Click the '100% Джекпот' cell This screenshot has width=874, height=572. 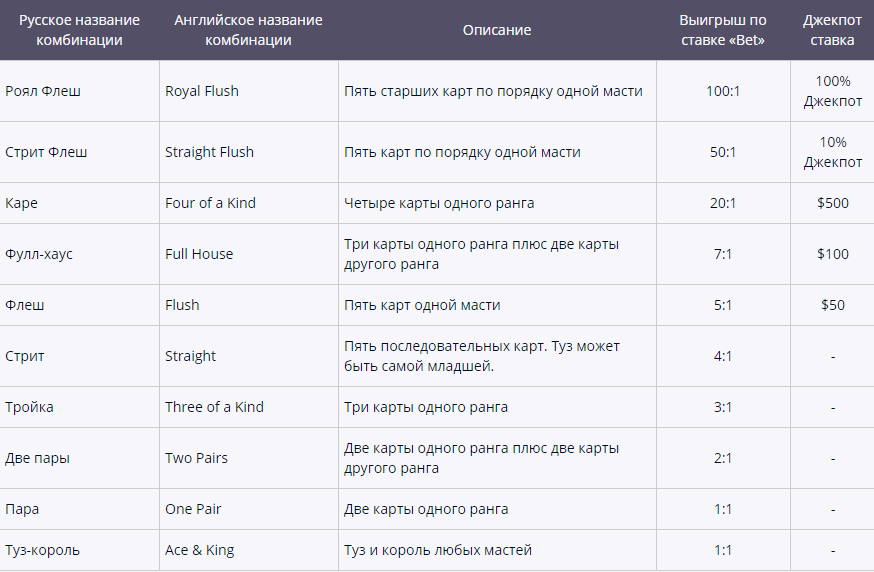click(832, 91)
